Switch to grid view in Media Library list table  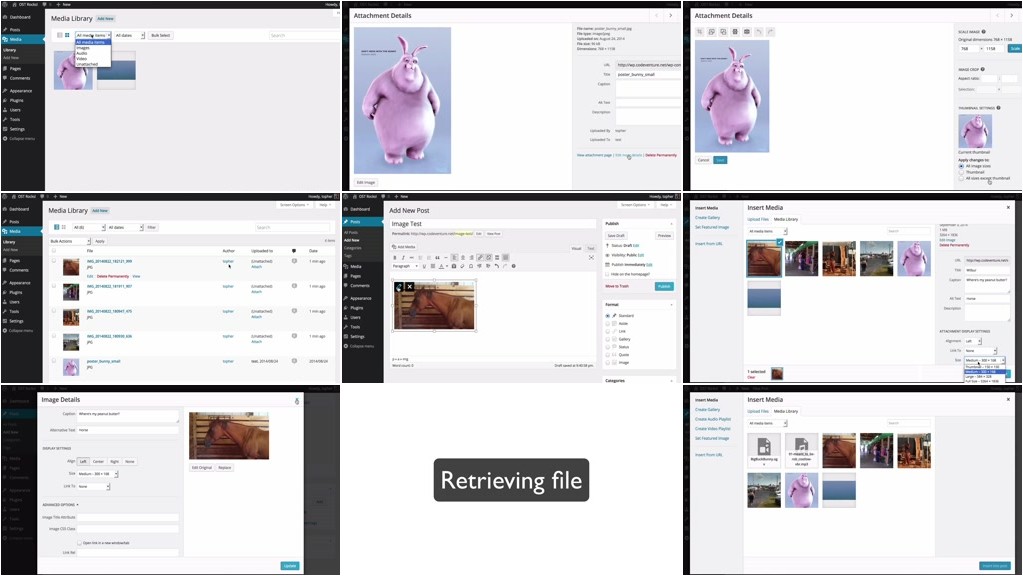coord(63,227)
